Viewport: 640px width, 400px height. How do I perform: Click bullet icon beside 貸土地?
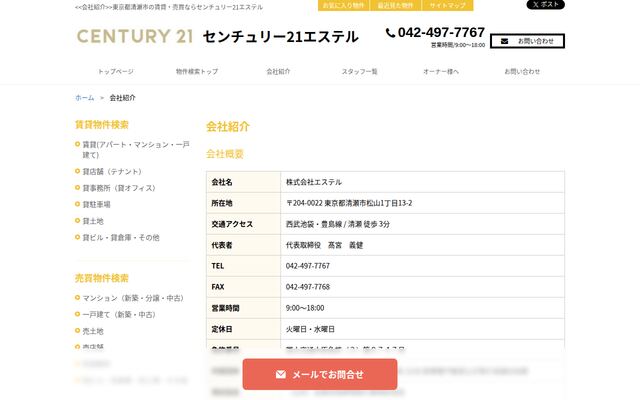coord(78,221)
